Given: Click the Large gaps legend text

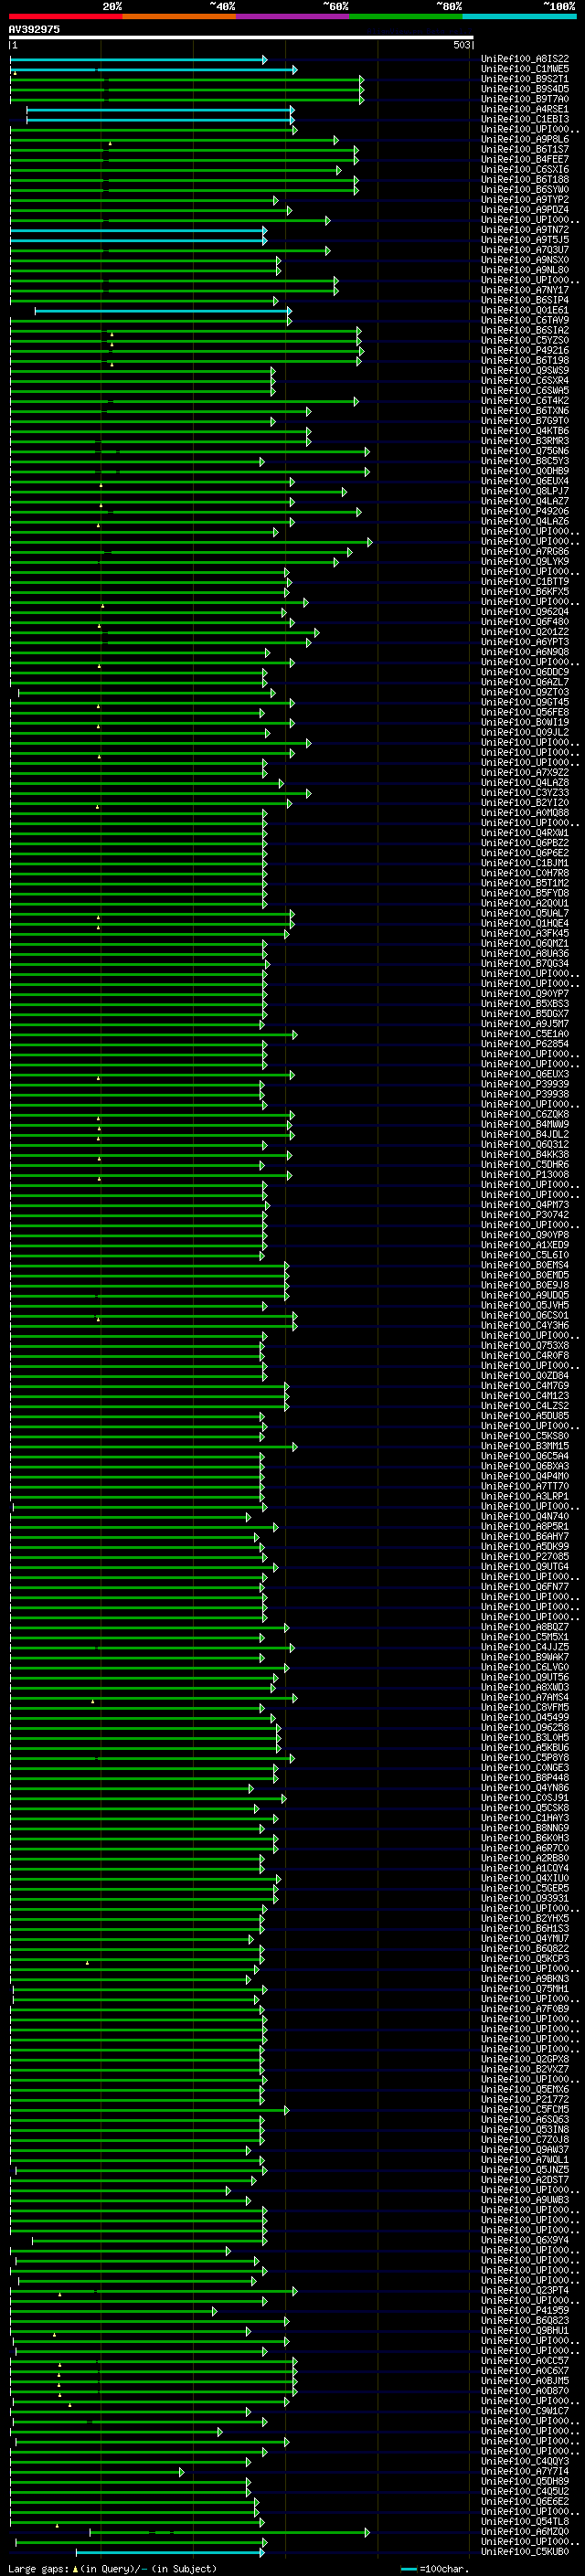Looking at the screenshot, I should (x=111, y=2569).
